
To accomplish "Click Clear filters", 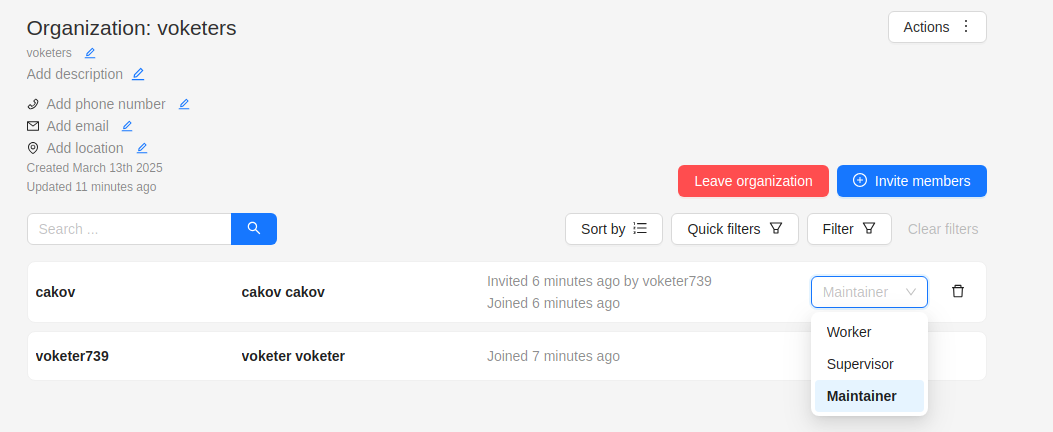I will 943,229.
